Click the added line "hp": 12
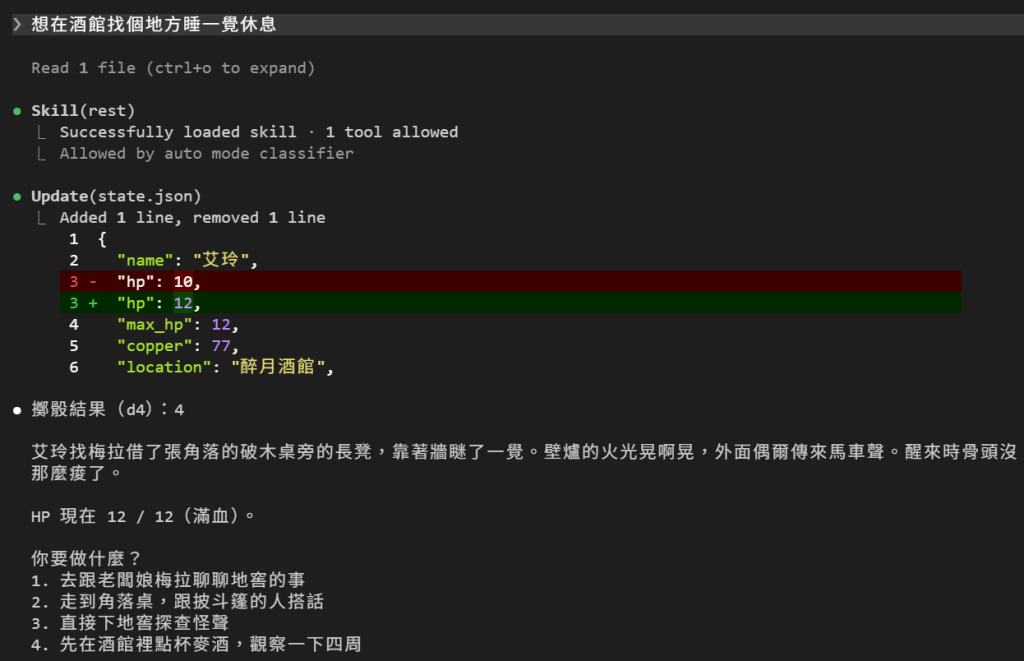Screen dimensions: 1024x661 click(511, 303)
